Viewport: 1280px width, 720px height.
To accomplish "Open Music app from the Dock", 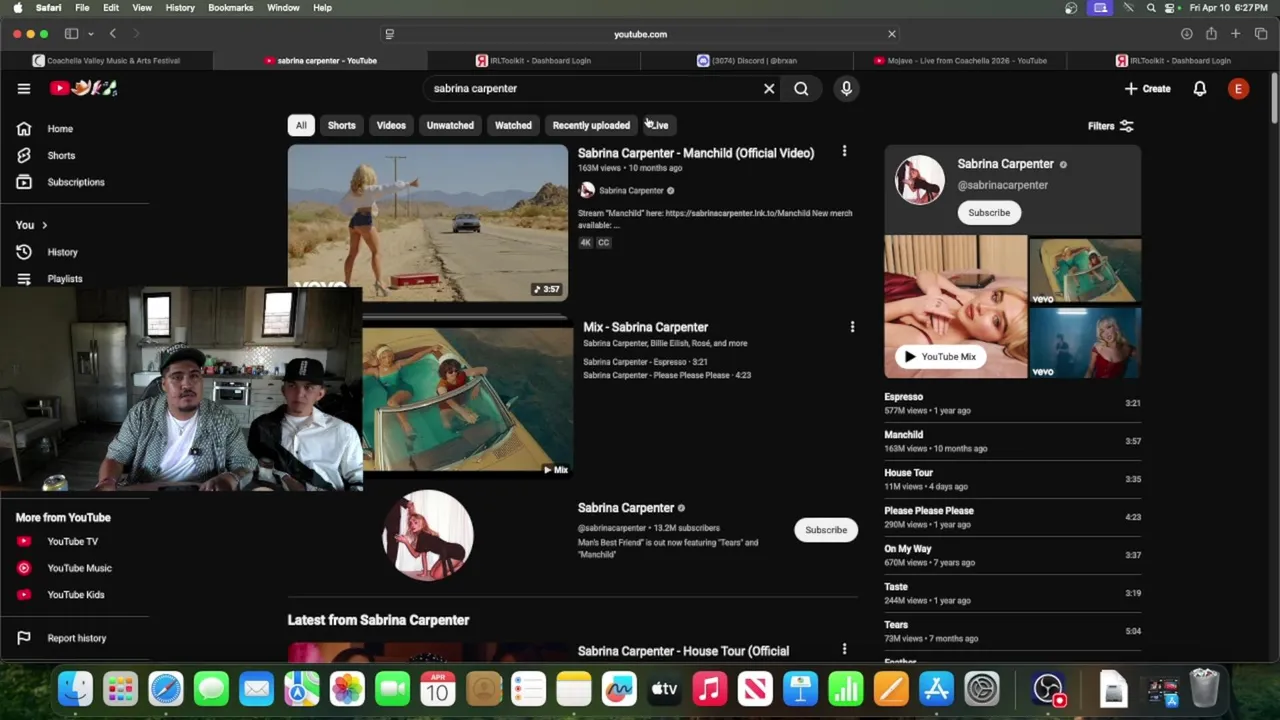I will [710, 689].
